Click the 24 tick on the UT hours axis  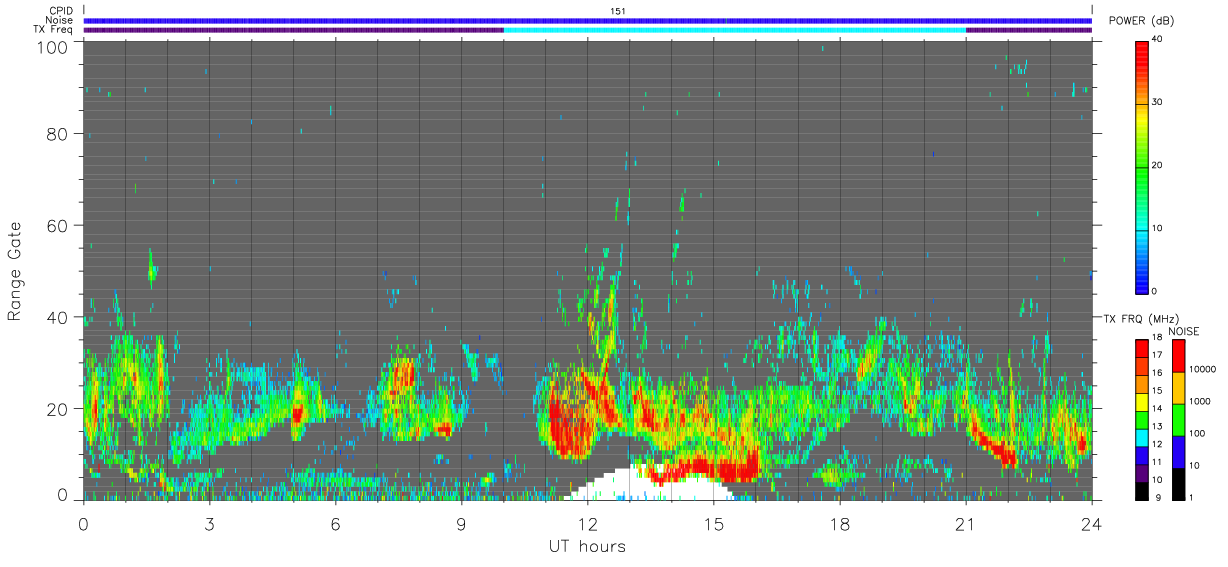1091,524
